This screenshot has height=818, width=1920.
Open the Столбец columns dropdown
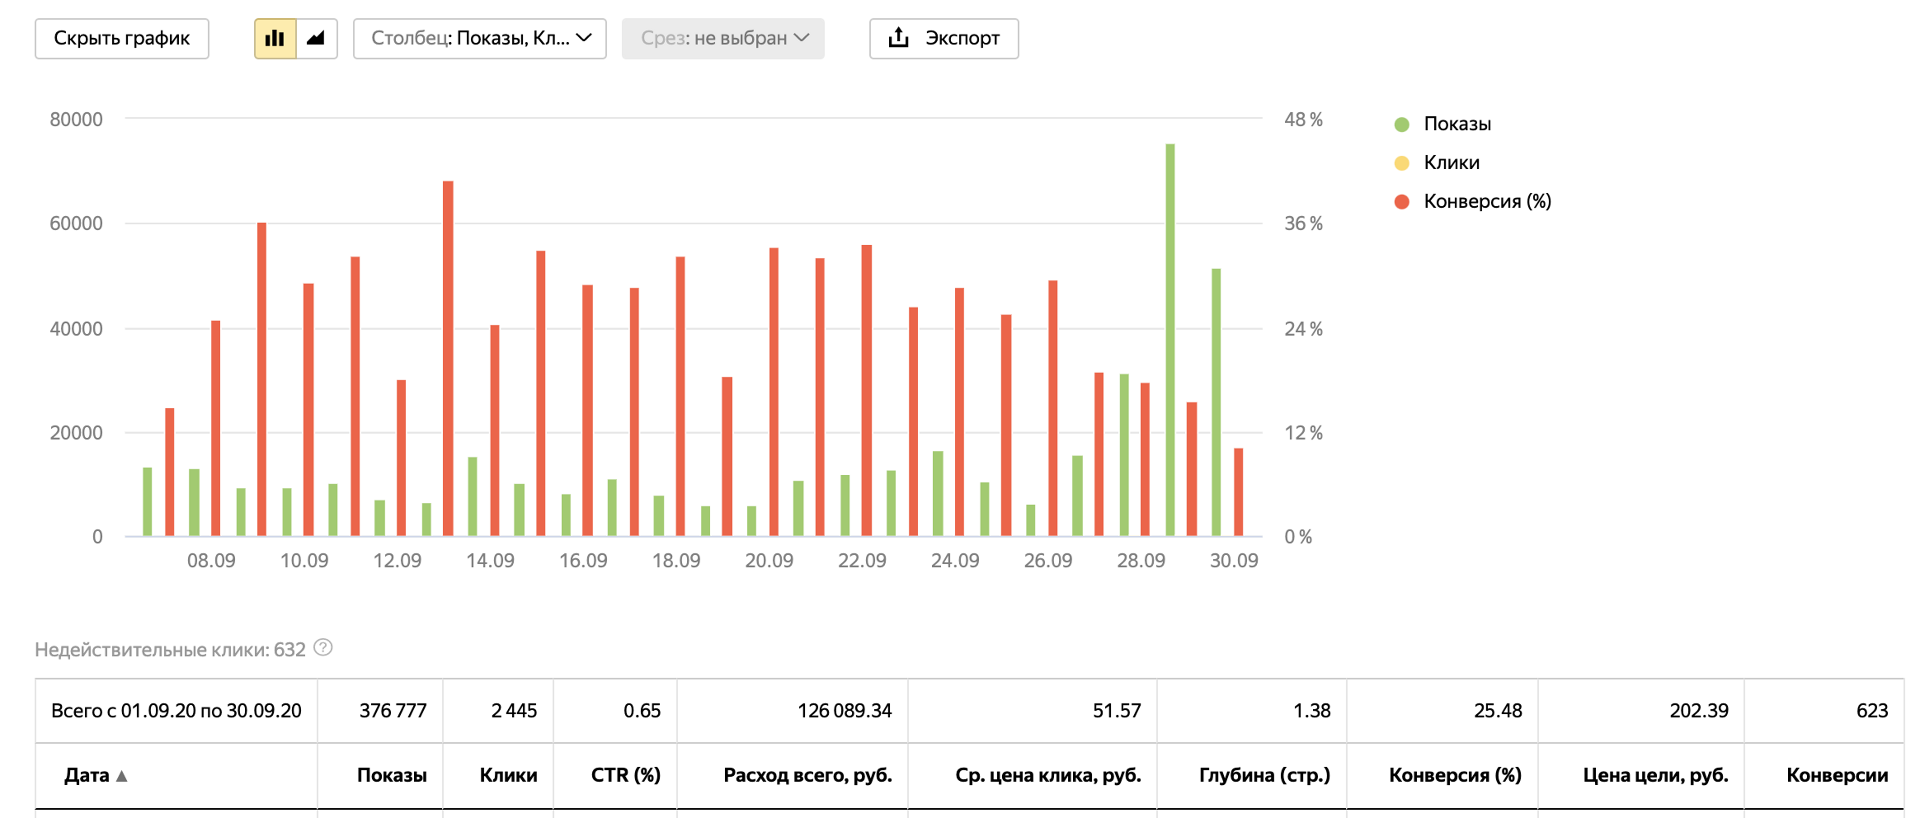pos(480,39)
